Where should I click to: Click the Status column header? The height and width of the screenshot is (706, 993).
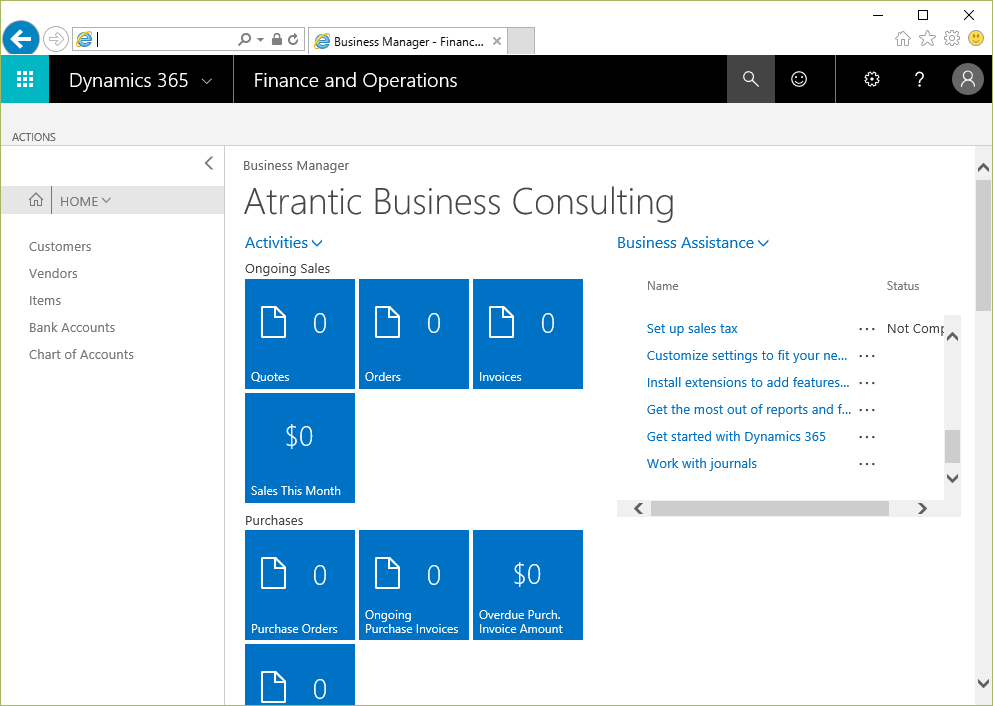[x=902, y=286]
